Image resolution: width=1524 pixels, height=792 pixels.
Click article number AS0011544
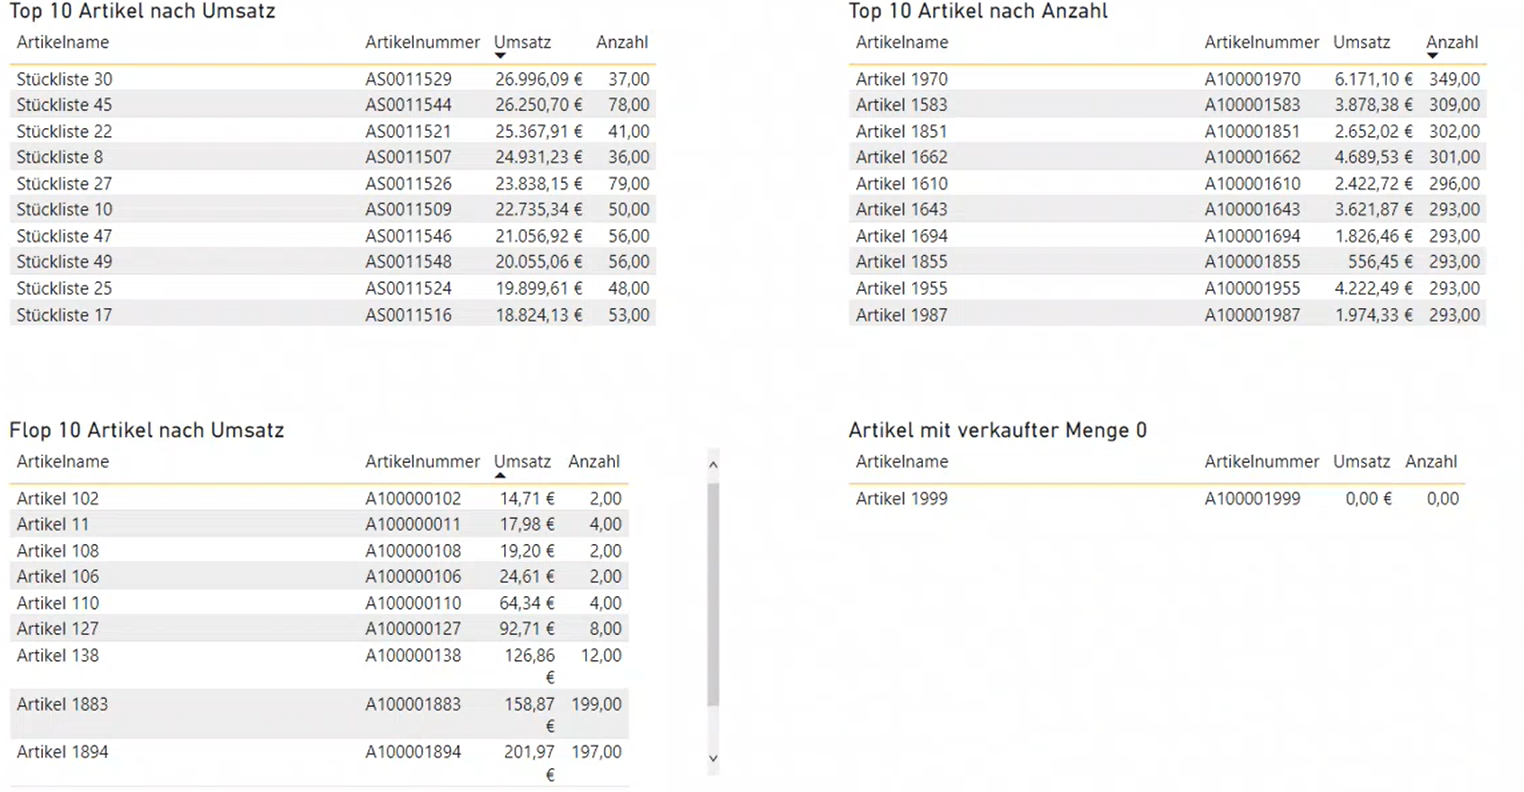(408, 105)
